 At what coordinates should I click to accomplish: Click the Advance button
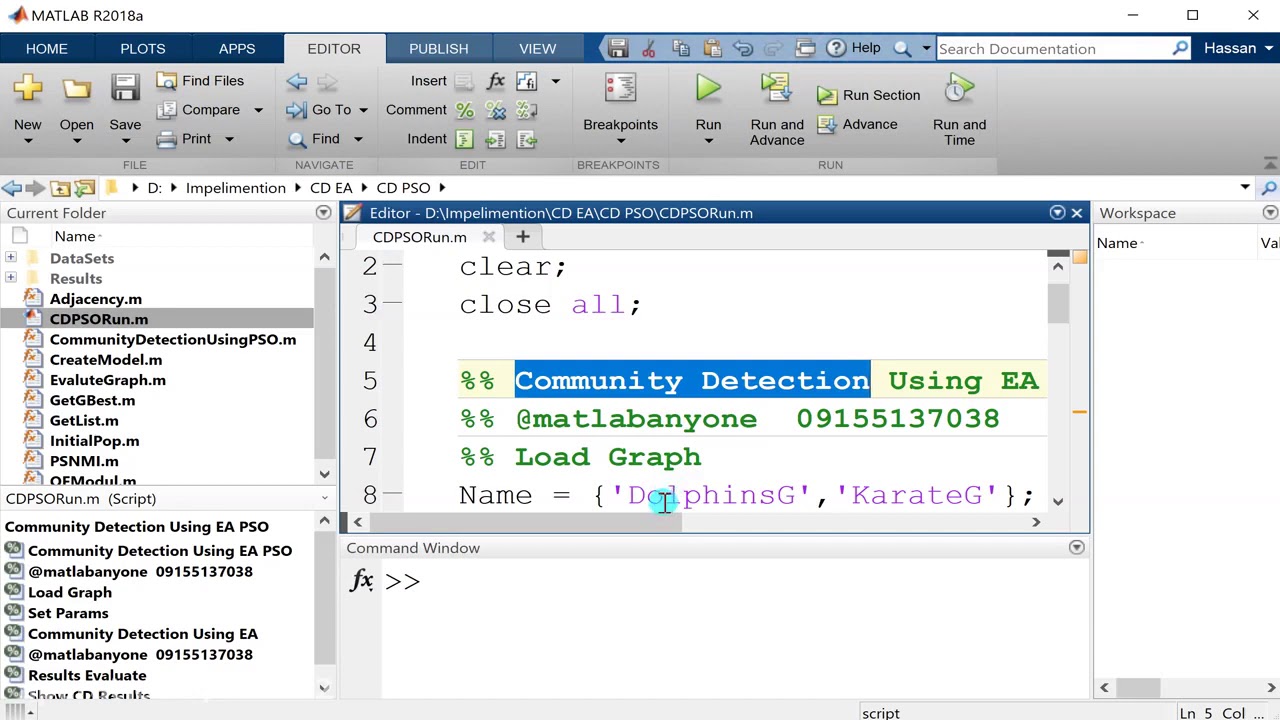click(858, 124)
